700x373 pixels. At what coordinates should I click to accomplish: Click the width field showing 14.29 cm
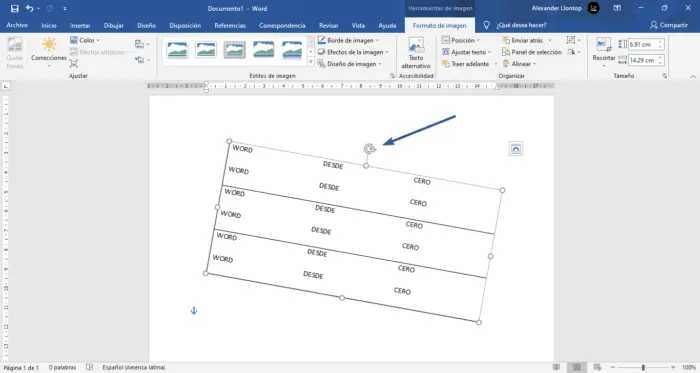(642, 60)
